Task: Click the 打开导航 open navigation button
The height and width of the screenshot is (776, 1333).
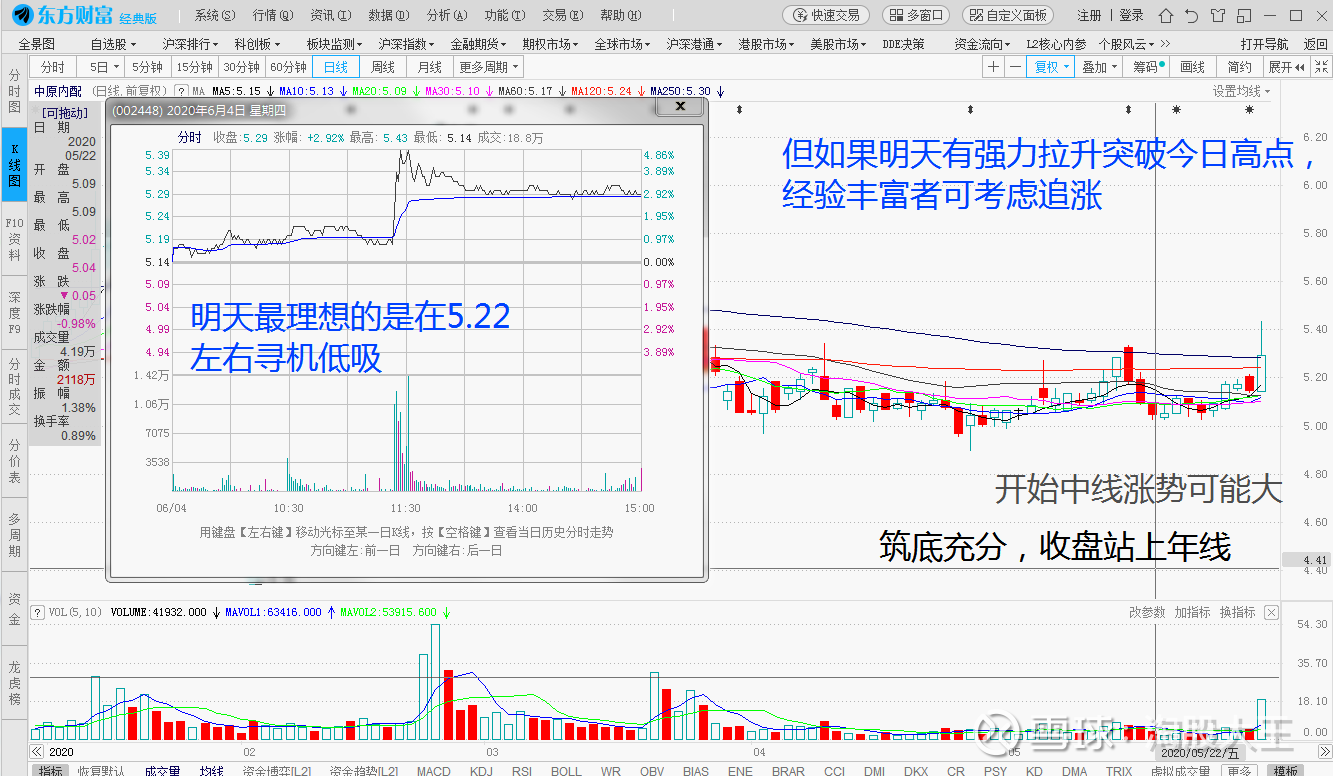Action: (x=1264, y=44)
